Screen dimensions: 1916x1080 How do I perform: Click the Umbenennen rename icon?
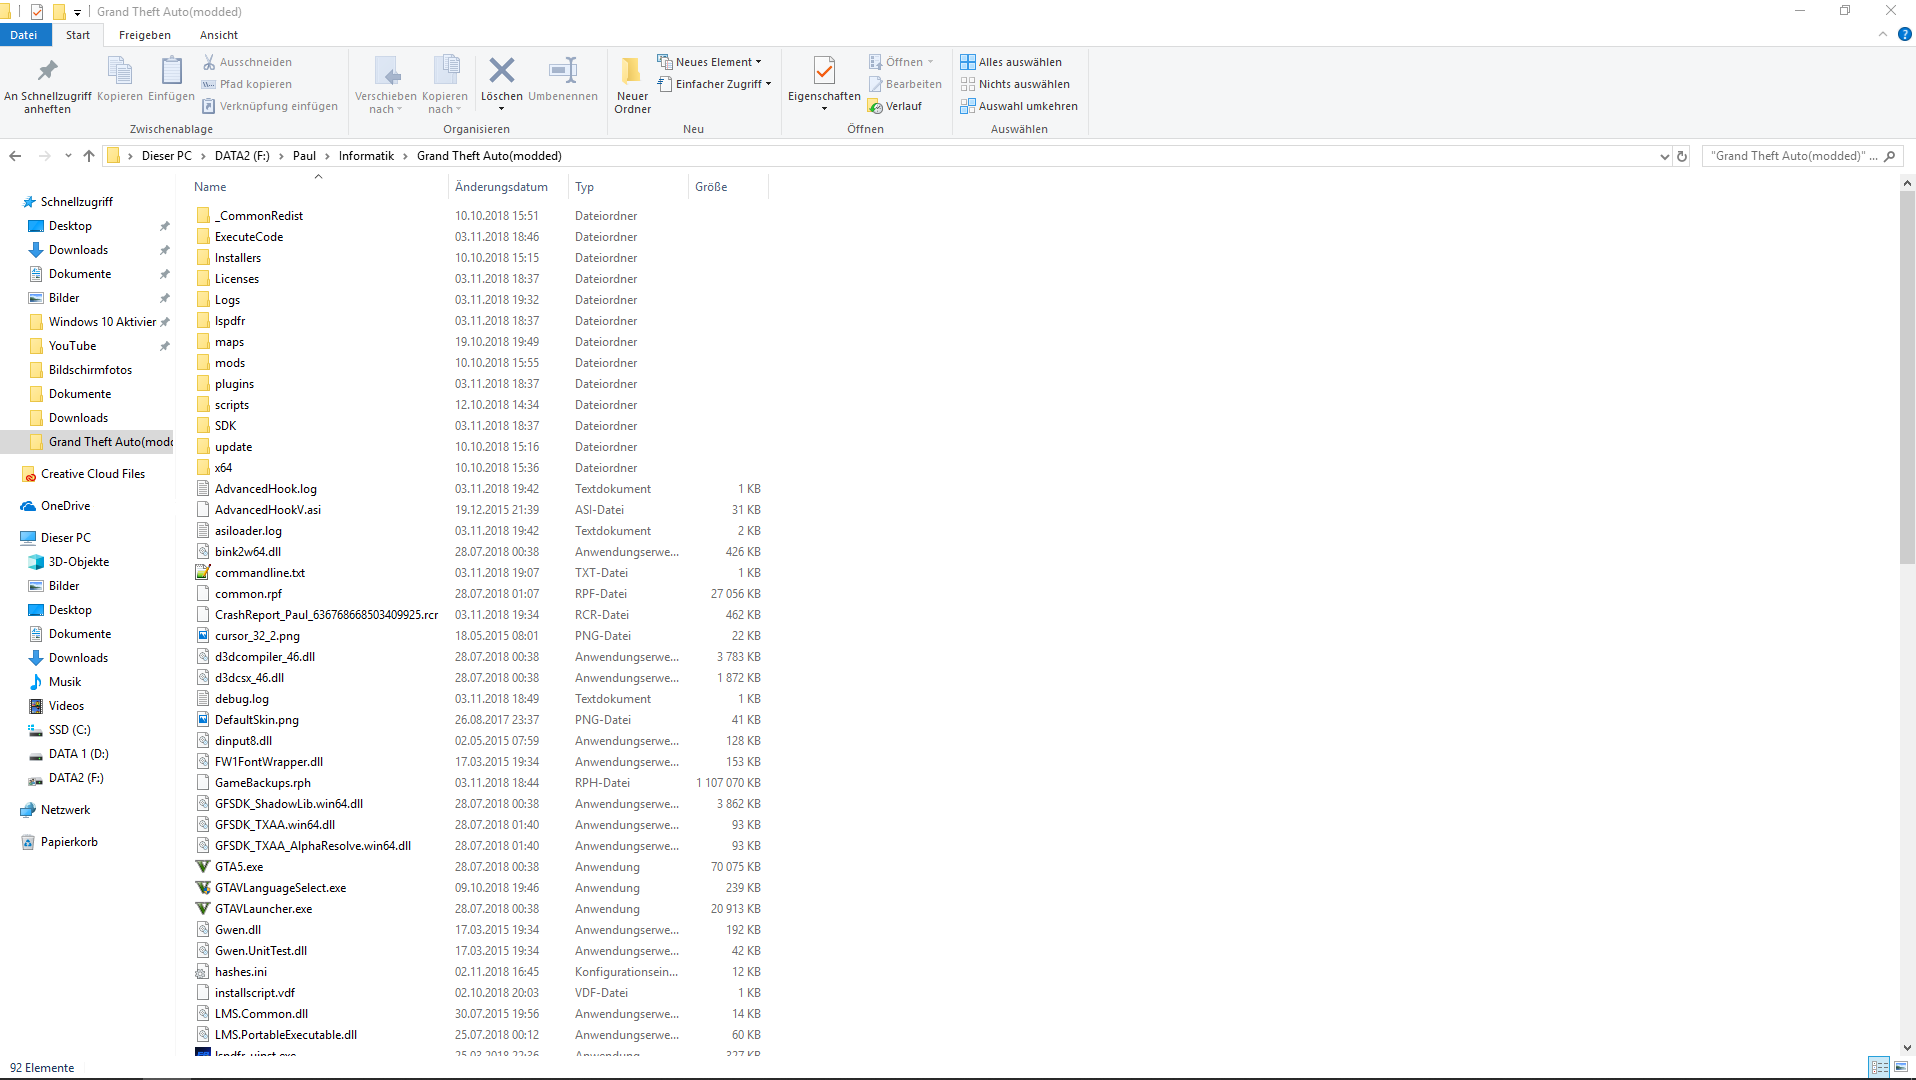(563, 70)
